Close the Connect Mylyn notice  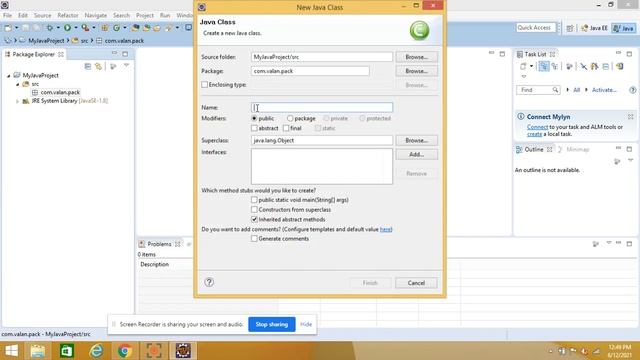[630, 117]
